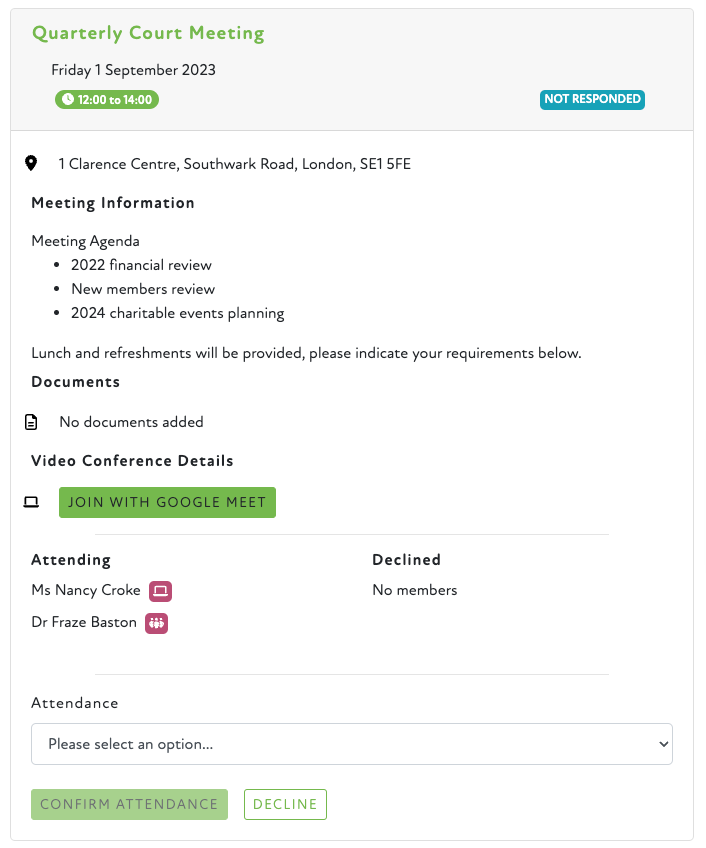Click the meeting address text
The height and width of the screenshot is (848, 706).
(234, 164)
